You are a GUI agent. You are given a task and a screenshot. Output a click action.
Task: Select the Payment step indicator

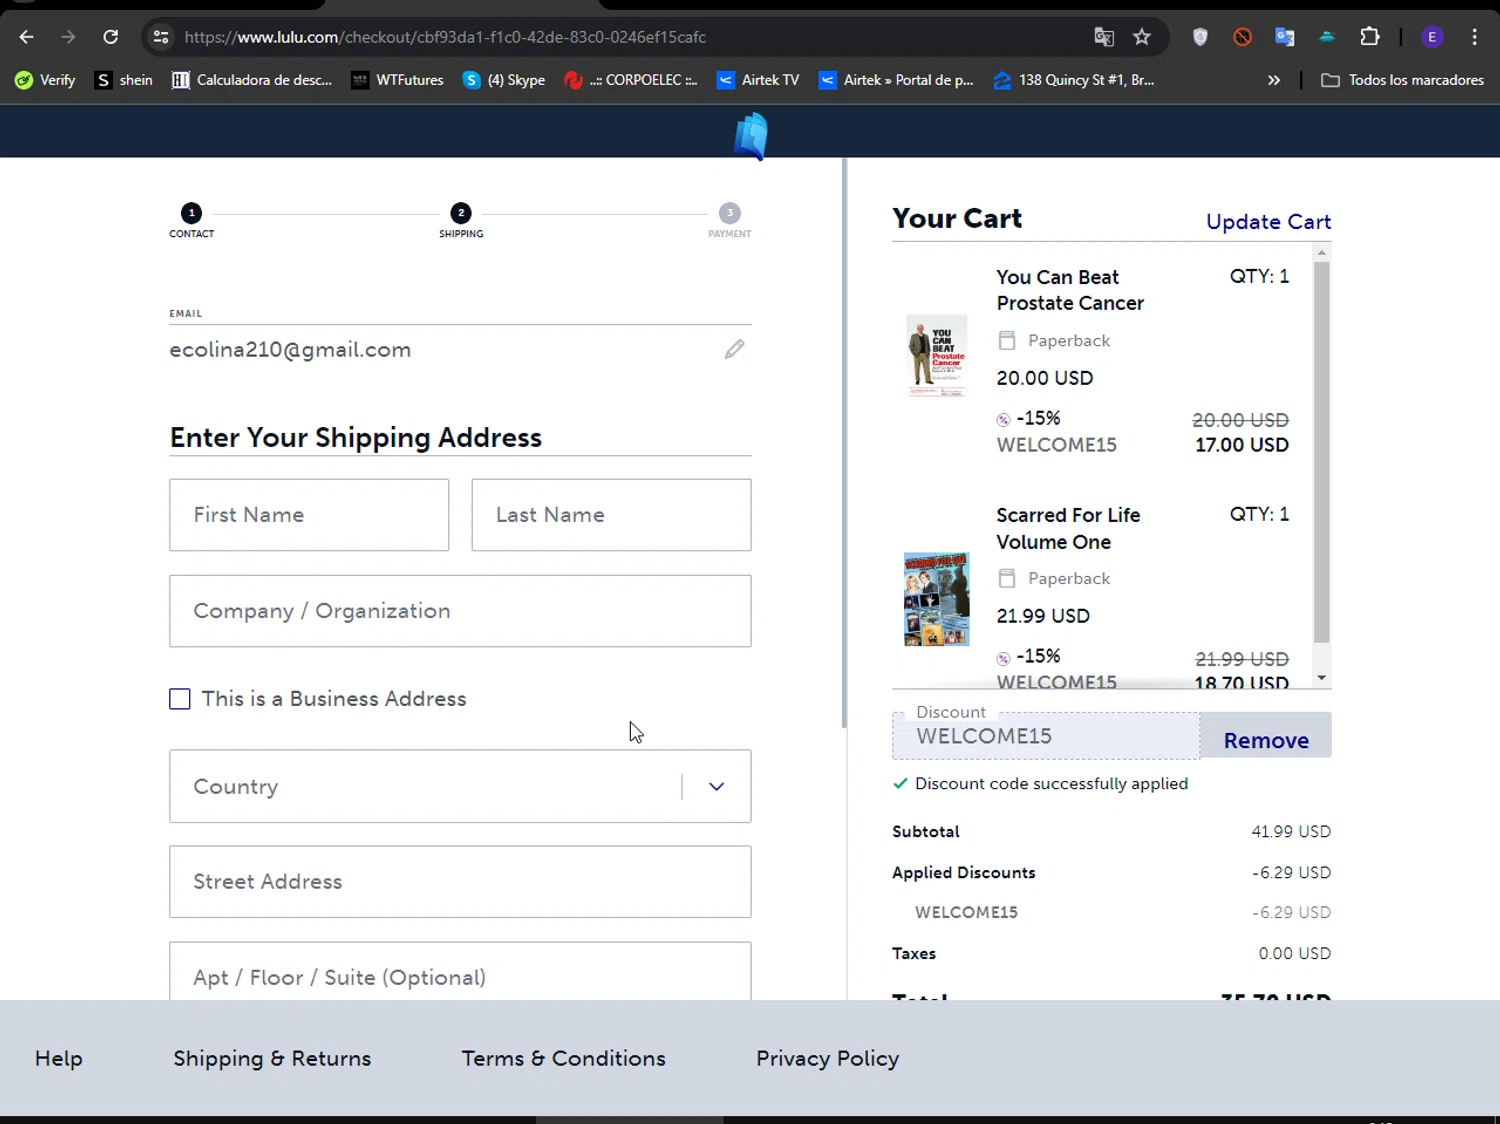click(730, 220)
